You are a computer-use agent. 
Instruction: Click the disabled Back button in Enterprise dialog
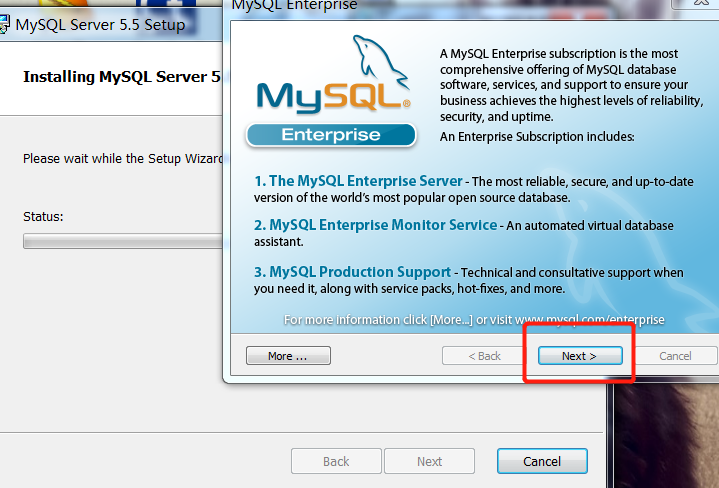click(484, 356)
